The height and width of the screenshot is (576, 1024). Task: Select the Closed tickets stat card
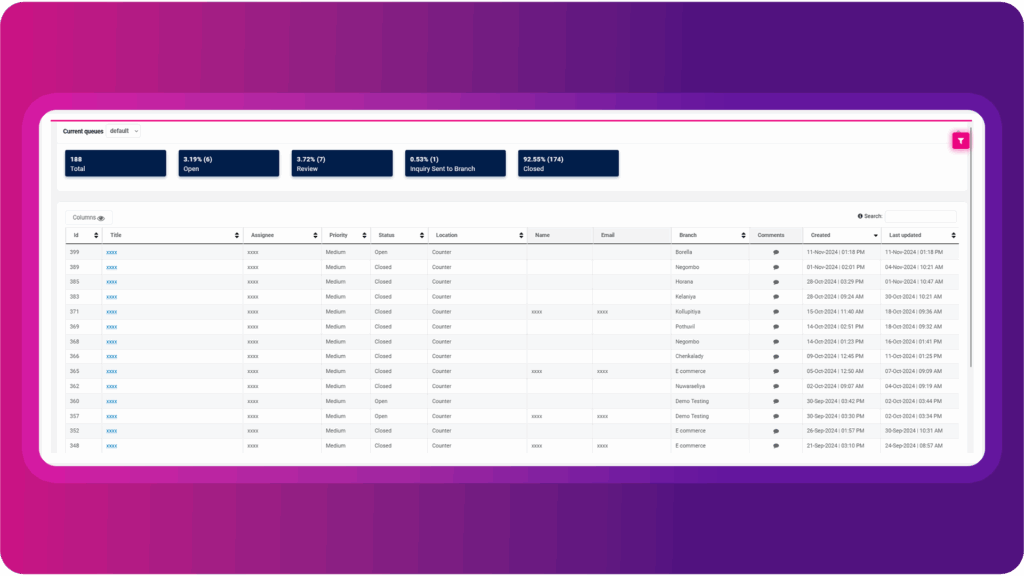(568, 163)
